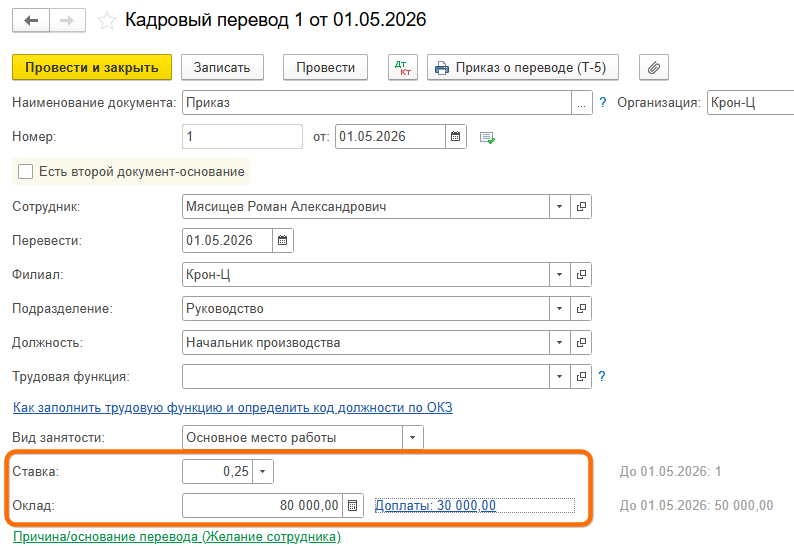Enable Есть второй документ-основание checkbox
Image resolution: width=794 pixels, height=548 pixels.
[25, 172]
